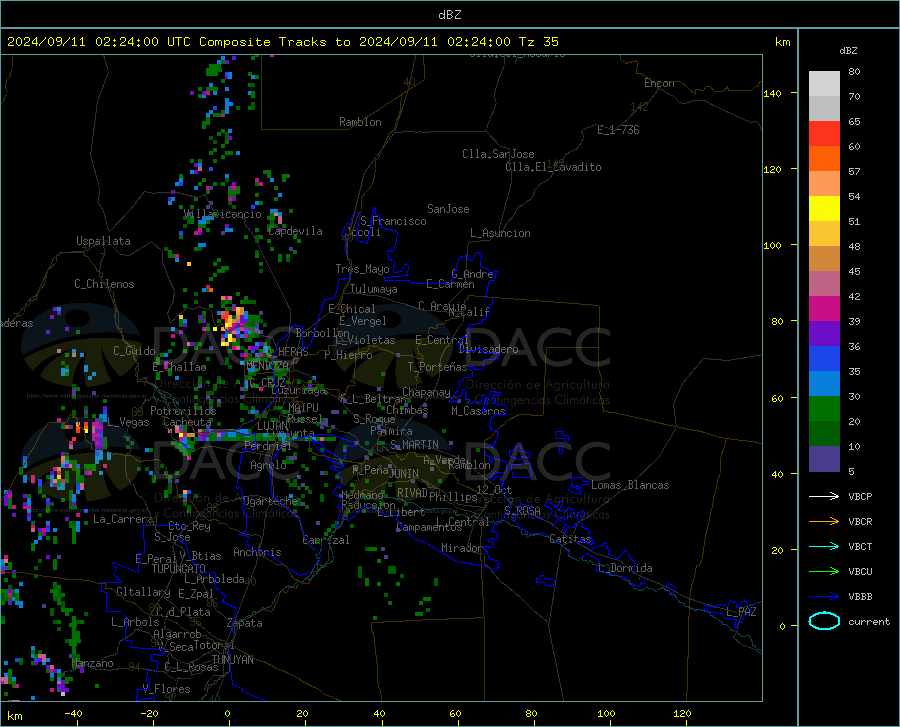Click the Capdevila label on map
Image resolution: width=900 pixels, height=727 pixels.
tap(295, 231)
